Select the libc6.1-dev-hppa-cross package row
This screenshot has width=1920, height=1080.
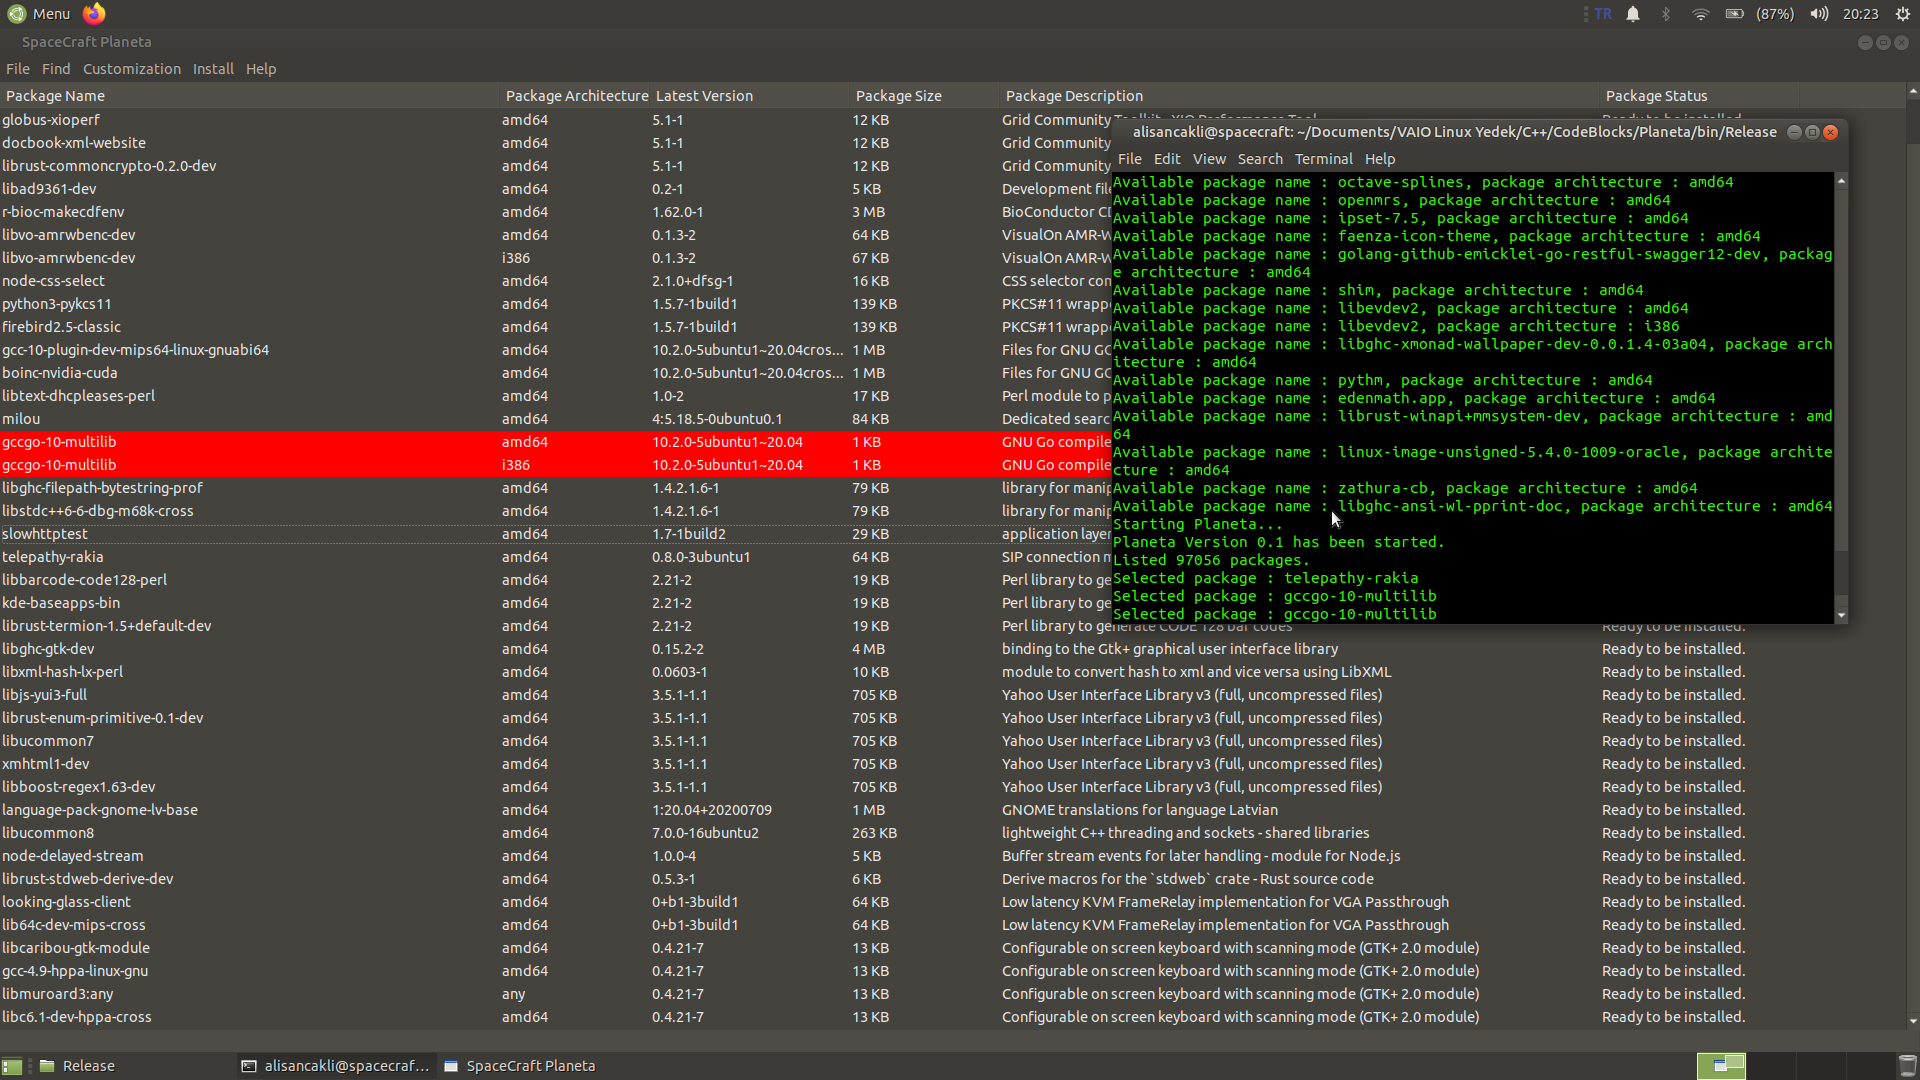[x=952, y=1017]
